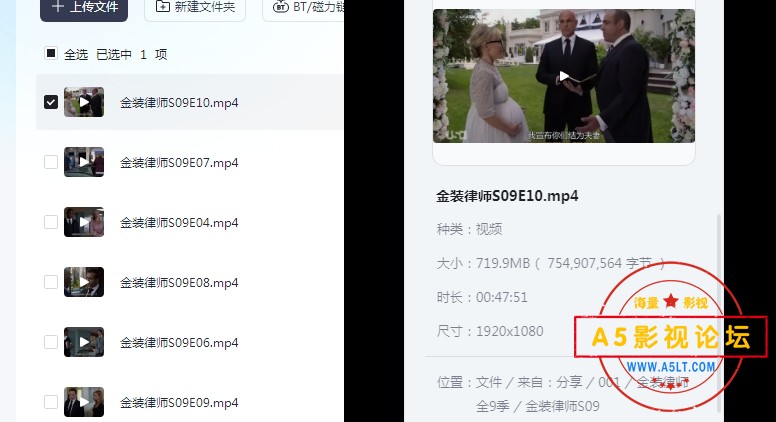Check the box for 金装律师S09E07.mp4
The image size is (776, 422).
click(x=51, y=162)
